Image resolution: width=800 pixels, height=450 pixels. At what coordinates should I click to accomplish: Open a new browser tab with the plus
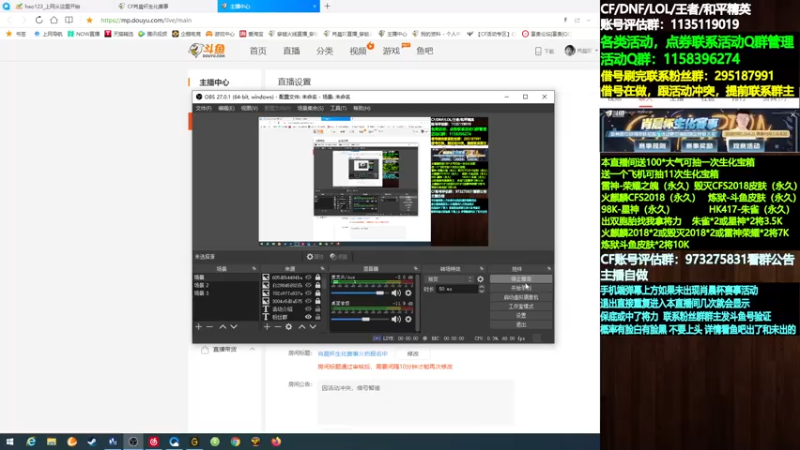[x=327, y=6]
